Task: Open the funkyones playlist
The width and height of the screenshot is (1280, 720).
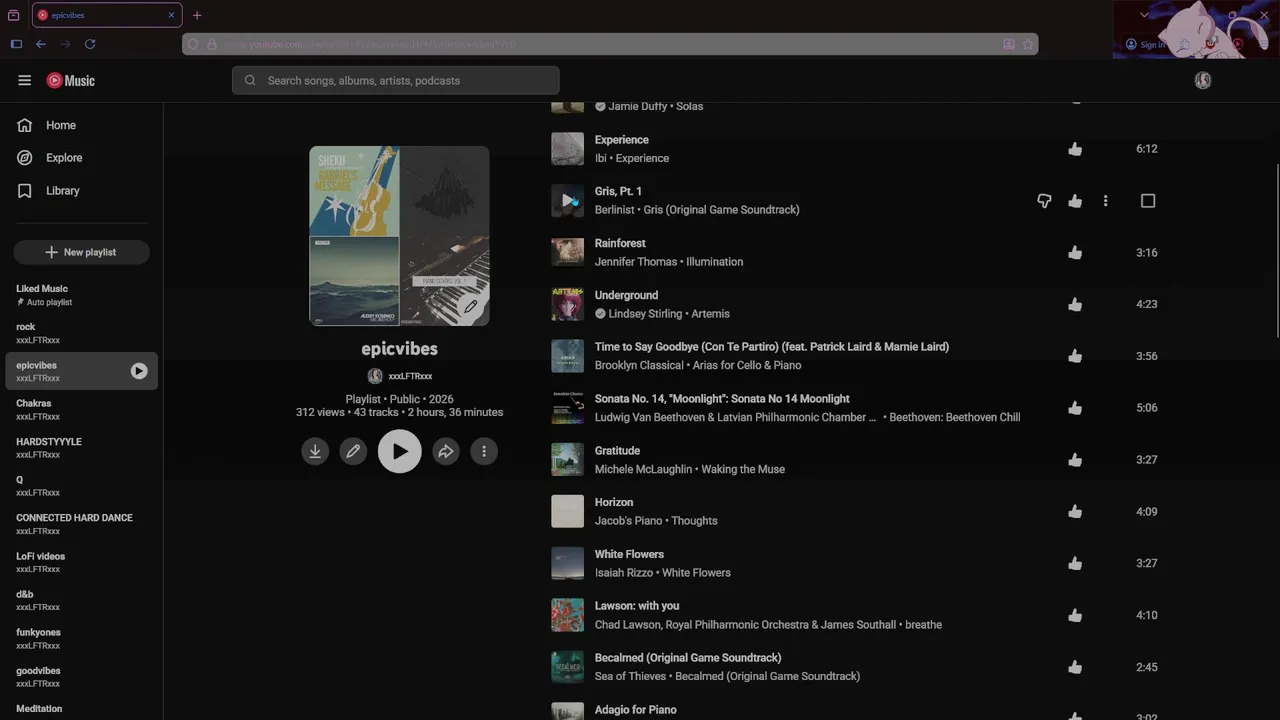Action: point(81,639)
